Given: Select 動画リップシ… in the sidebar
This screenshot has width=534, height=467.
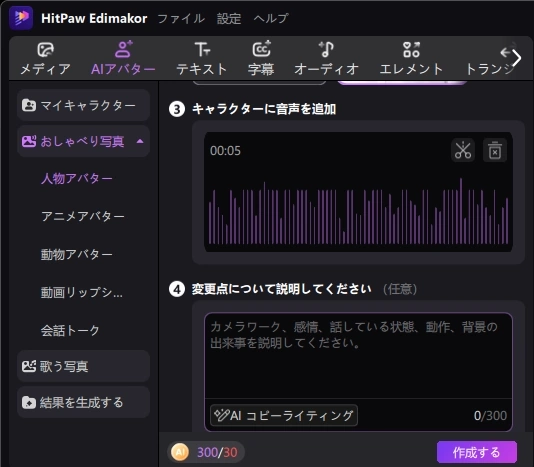Looking at the screenshot, I should coord(82,292).
